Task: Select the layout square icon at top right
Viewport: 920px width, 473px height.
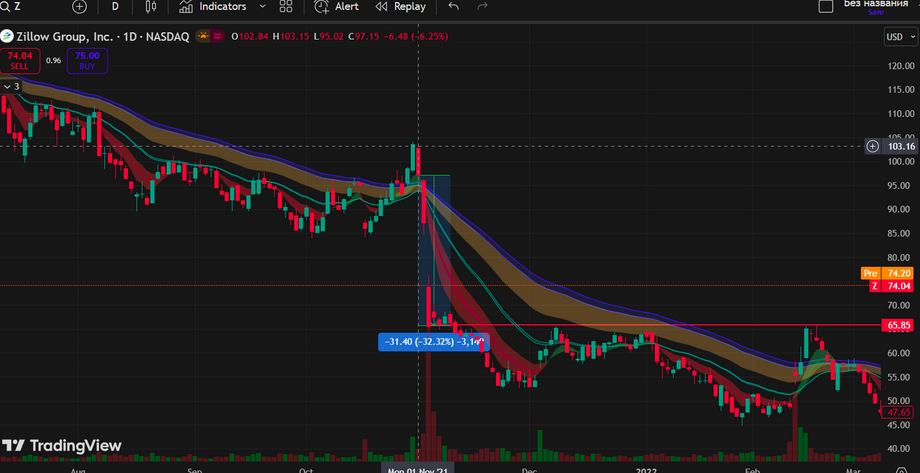Action: 825,6
